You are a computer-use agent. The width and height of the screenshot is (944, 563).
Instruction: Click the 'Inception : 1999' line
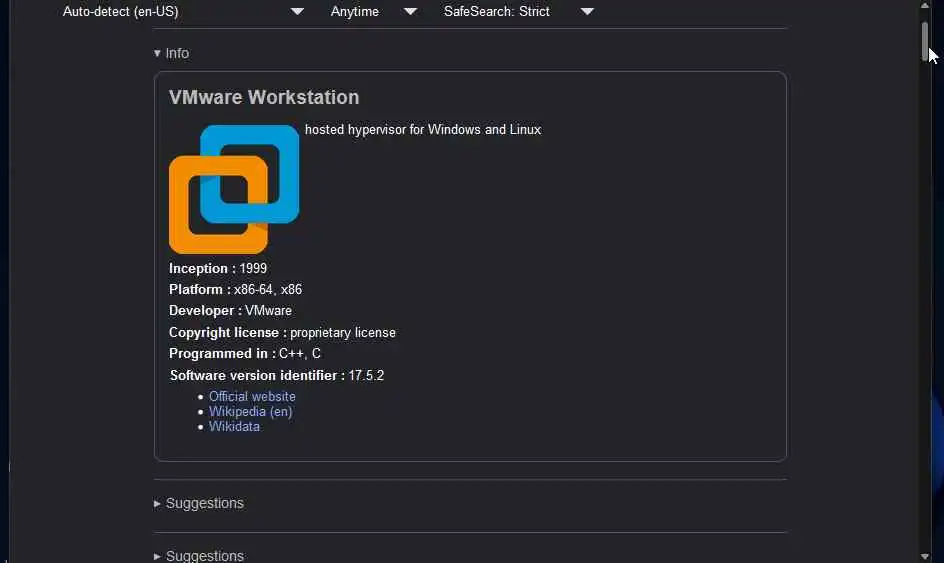coord(218,269)
